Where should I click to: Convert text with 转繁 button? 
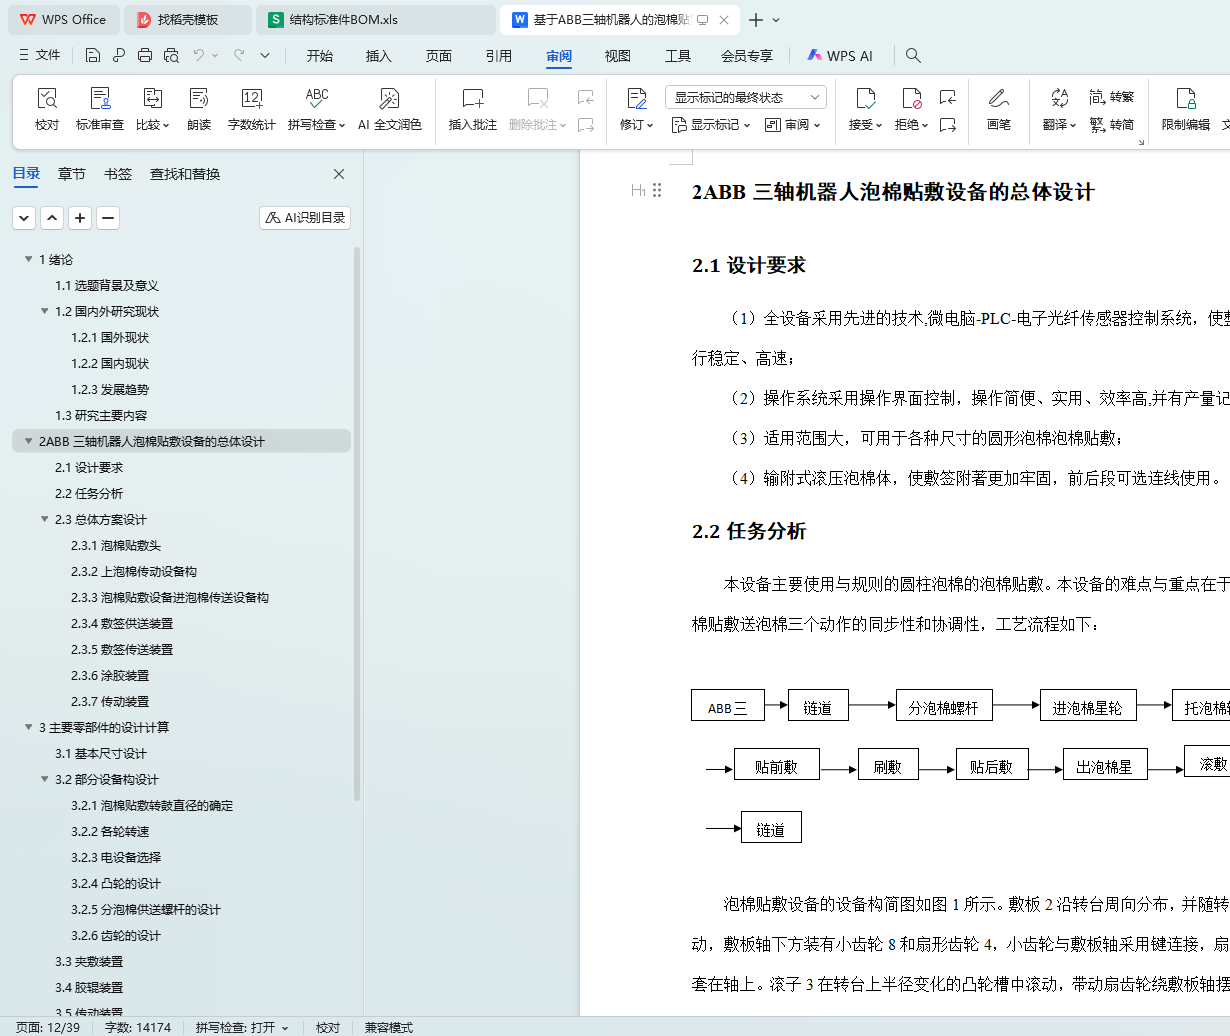[x=1111, y=97]
